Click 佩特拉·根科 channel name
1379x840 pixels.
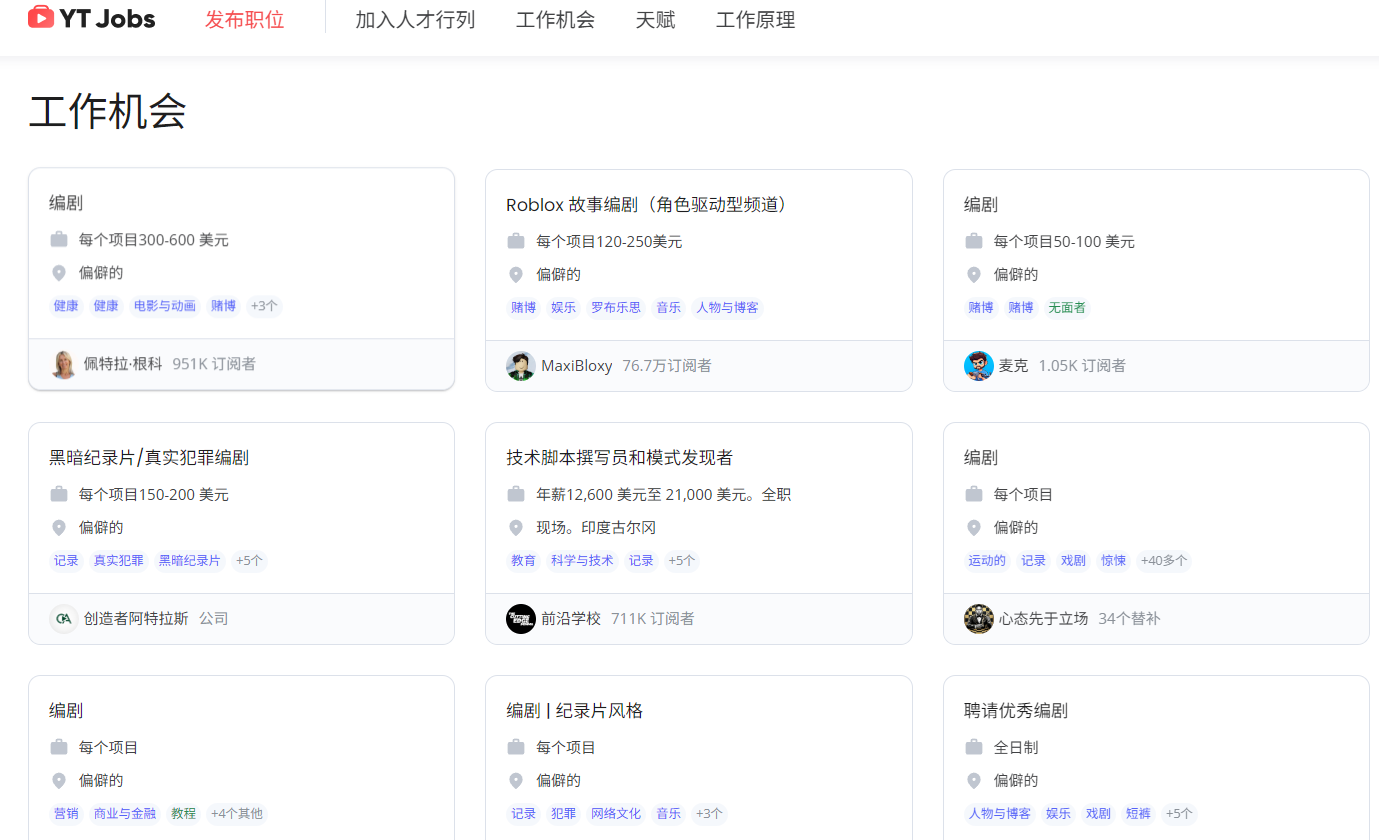[x=123, y=364]
